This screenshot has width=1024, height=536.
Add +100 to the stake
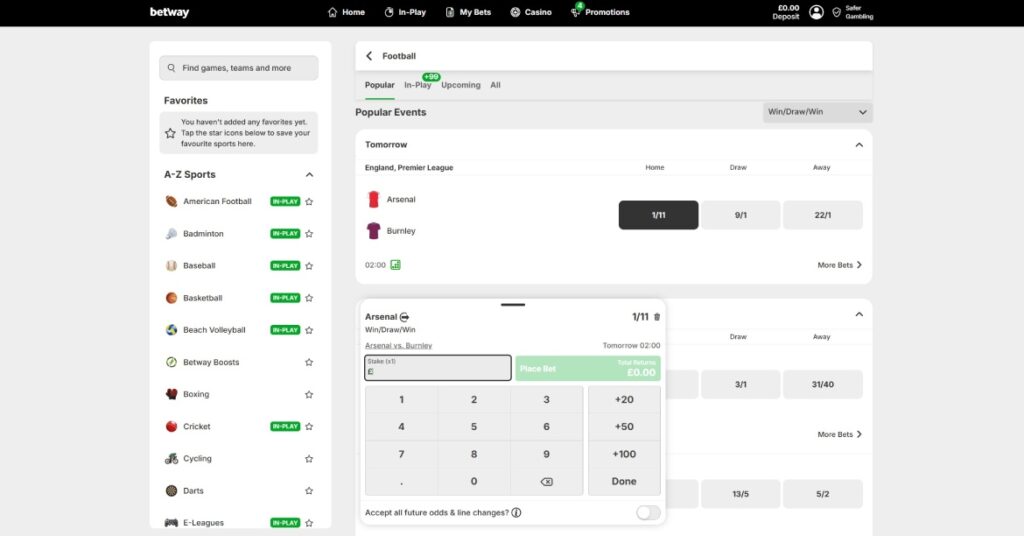624,454
